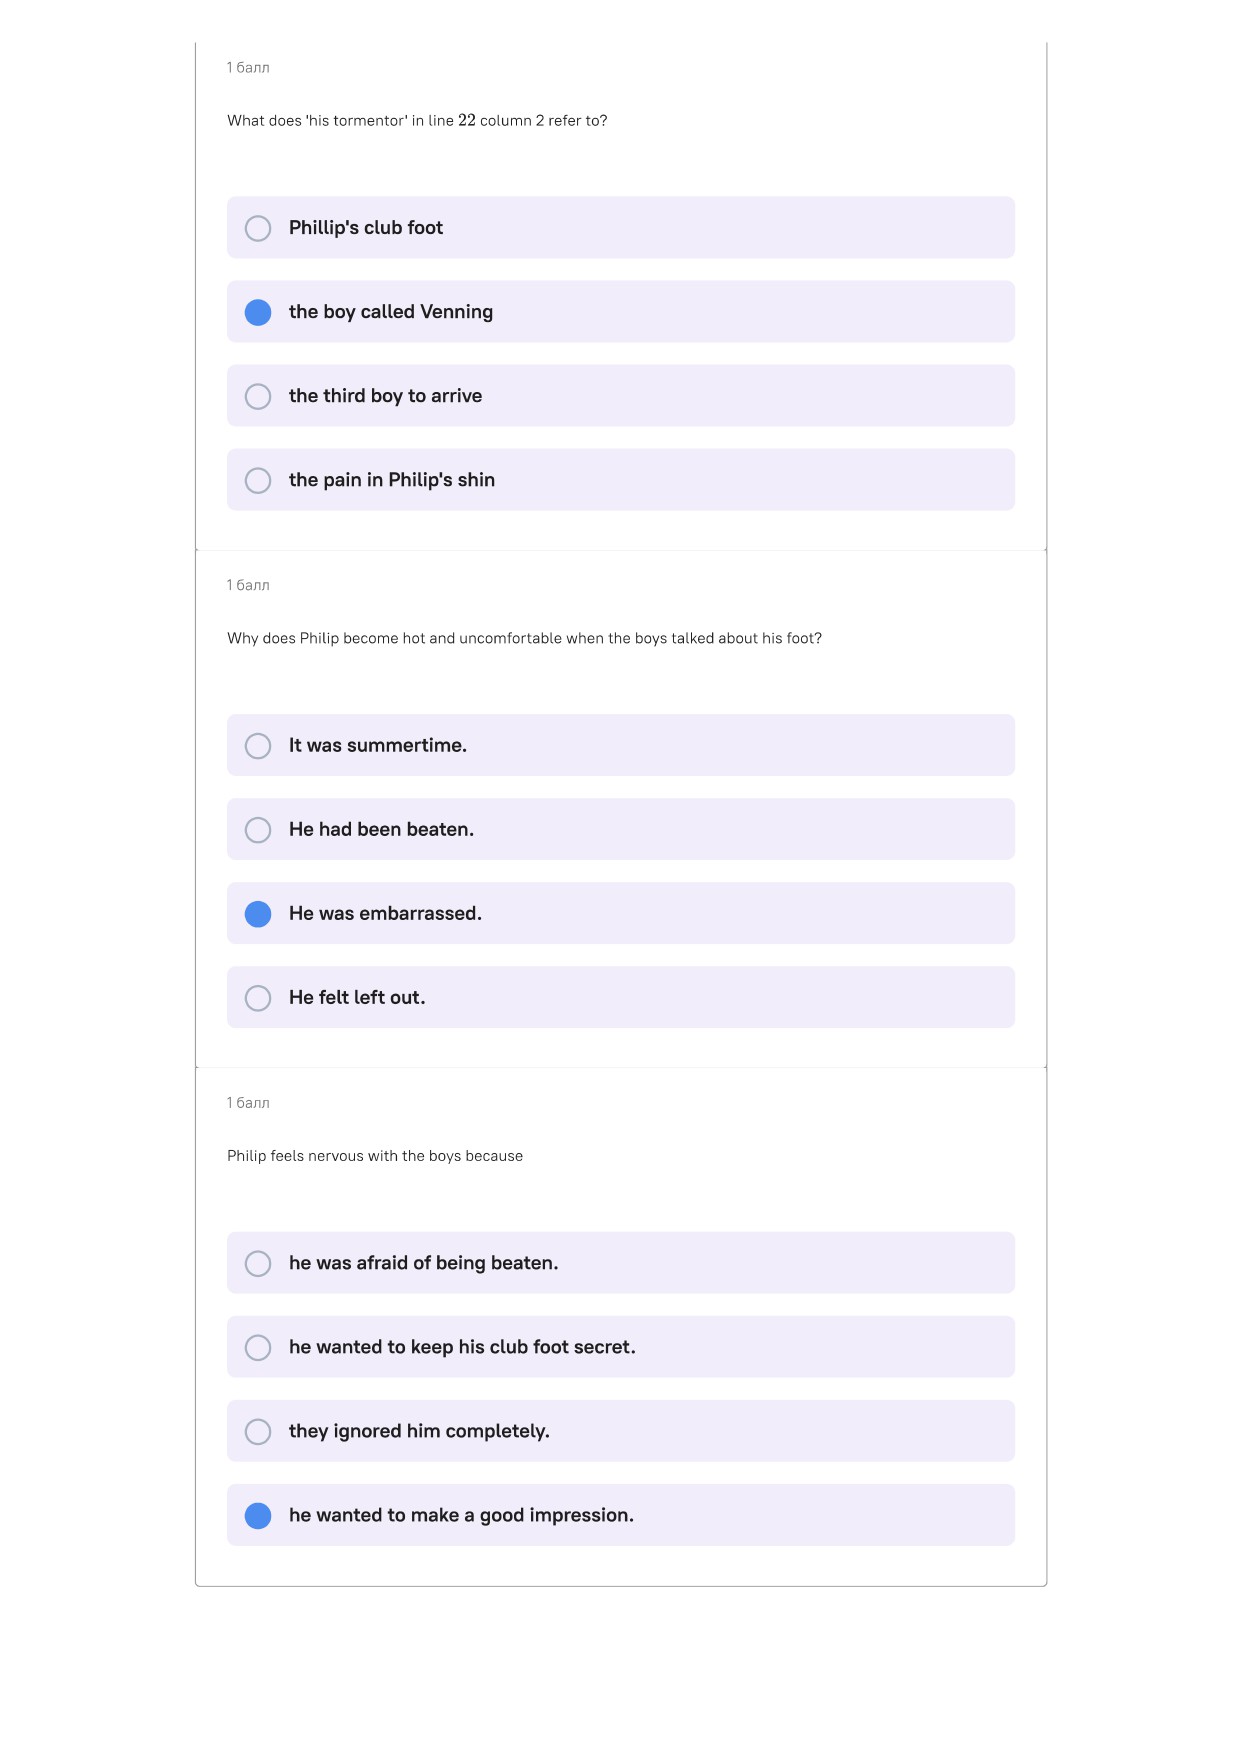Choose "he was afraid of being beaten."
This screenshot has width=1239, height=1752.
point(258,1263)
